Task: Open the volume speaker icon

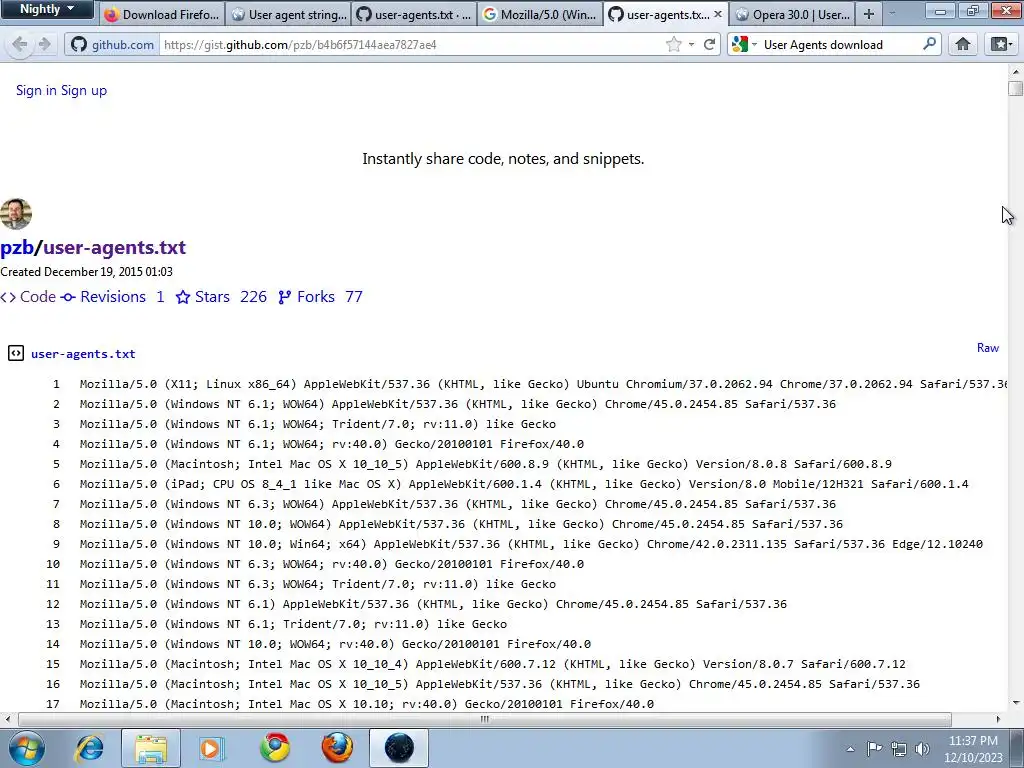Action: click(x=922, y=749)
